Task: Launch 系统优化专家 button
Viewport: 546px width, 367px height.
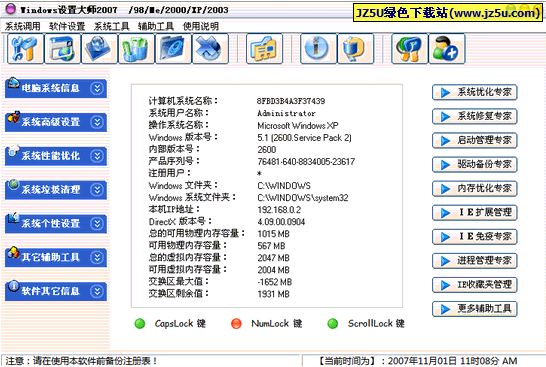Action: (x=475, y=92)
